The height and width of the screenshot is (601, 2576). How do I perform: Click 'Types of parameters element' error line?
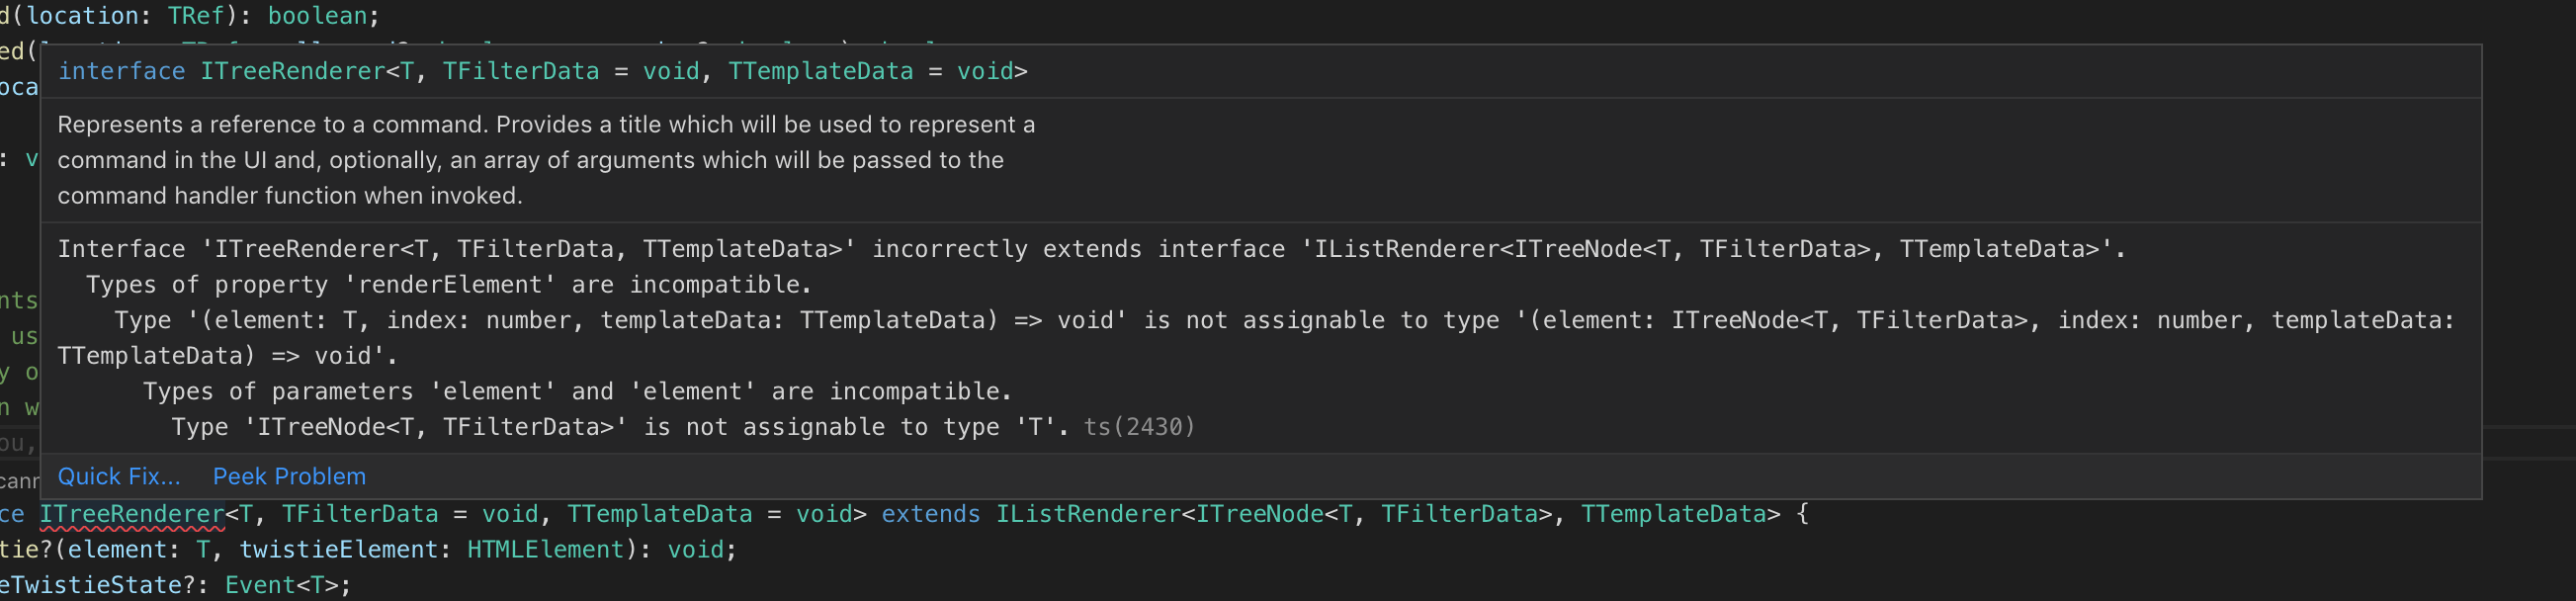tap(577, 391)
